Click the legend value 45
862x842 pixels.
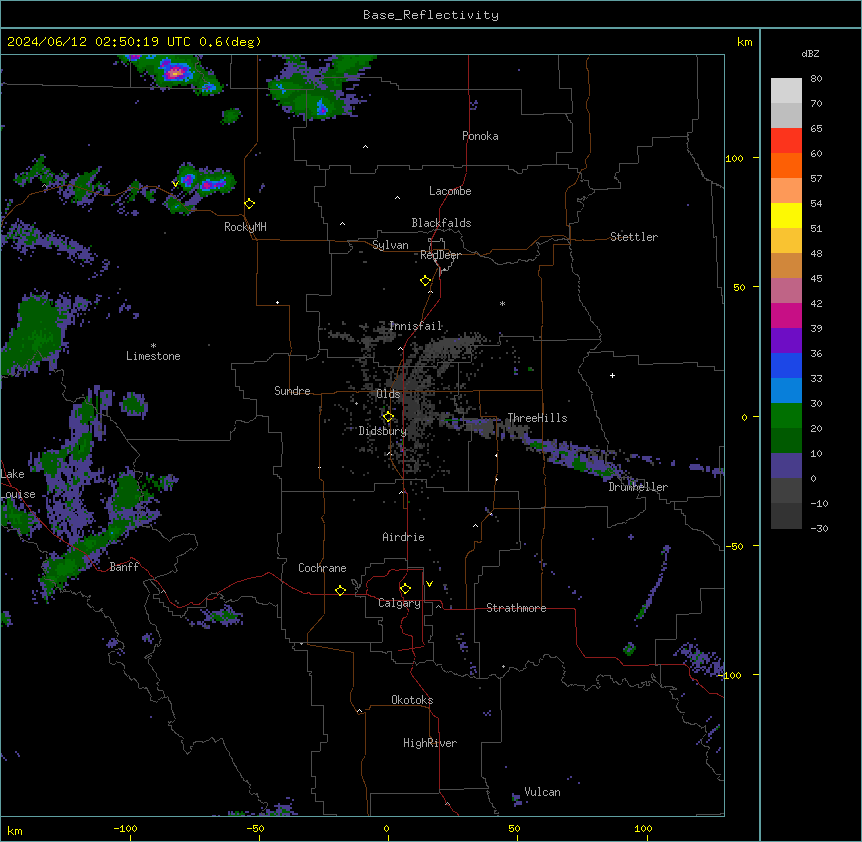816,279
